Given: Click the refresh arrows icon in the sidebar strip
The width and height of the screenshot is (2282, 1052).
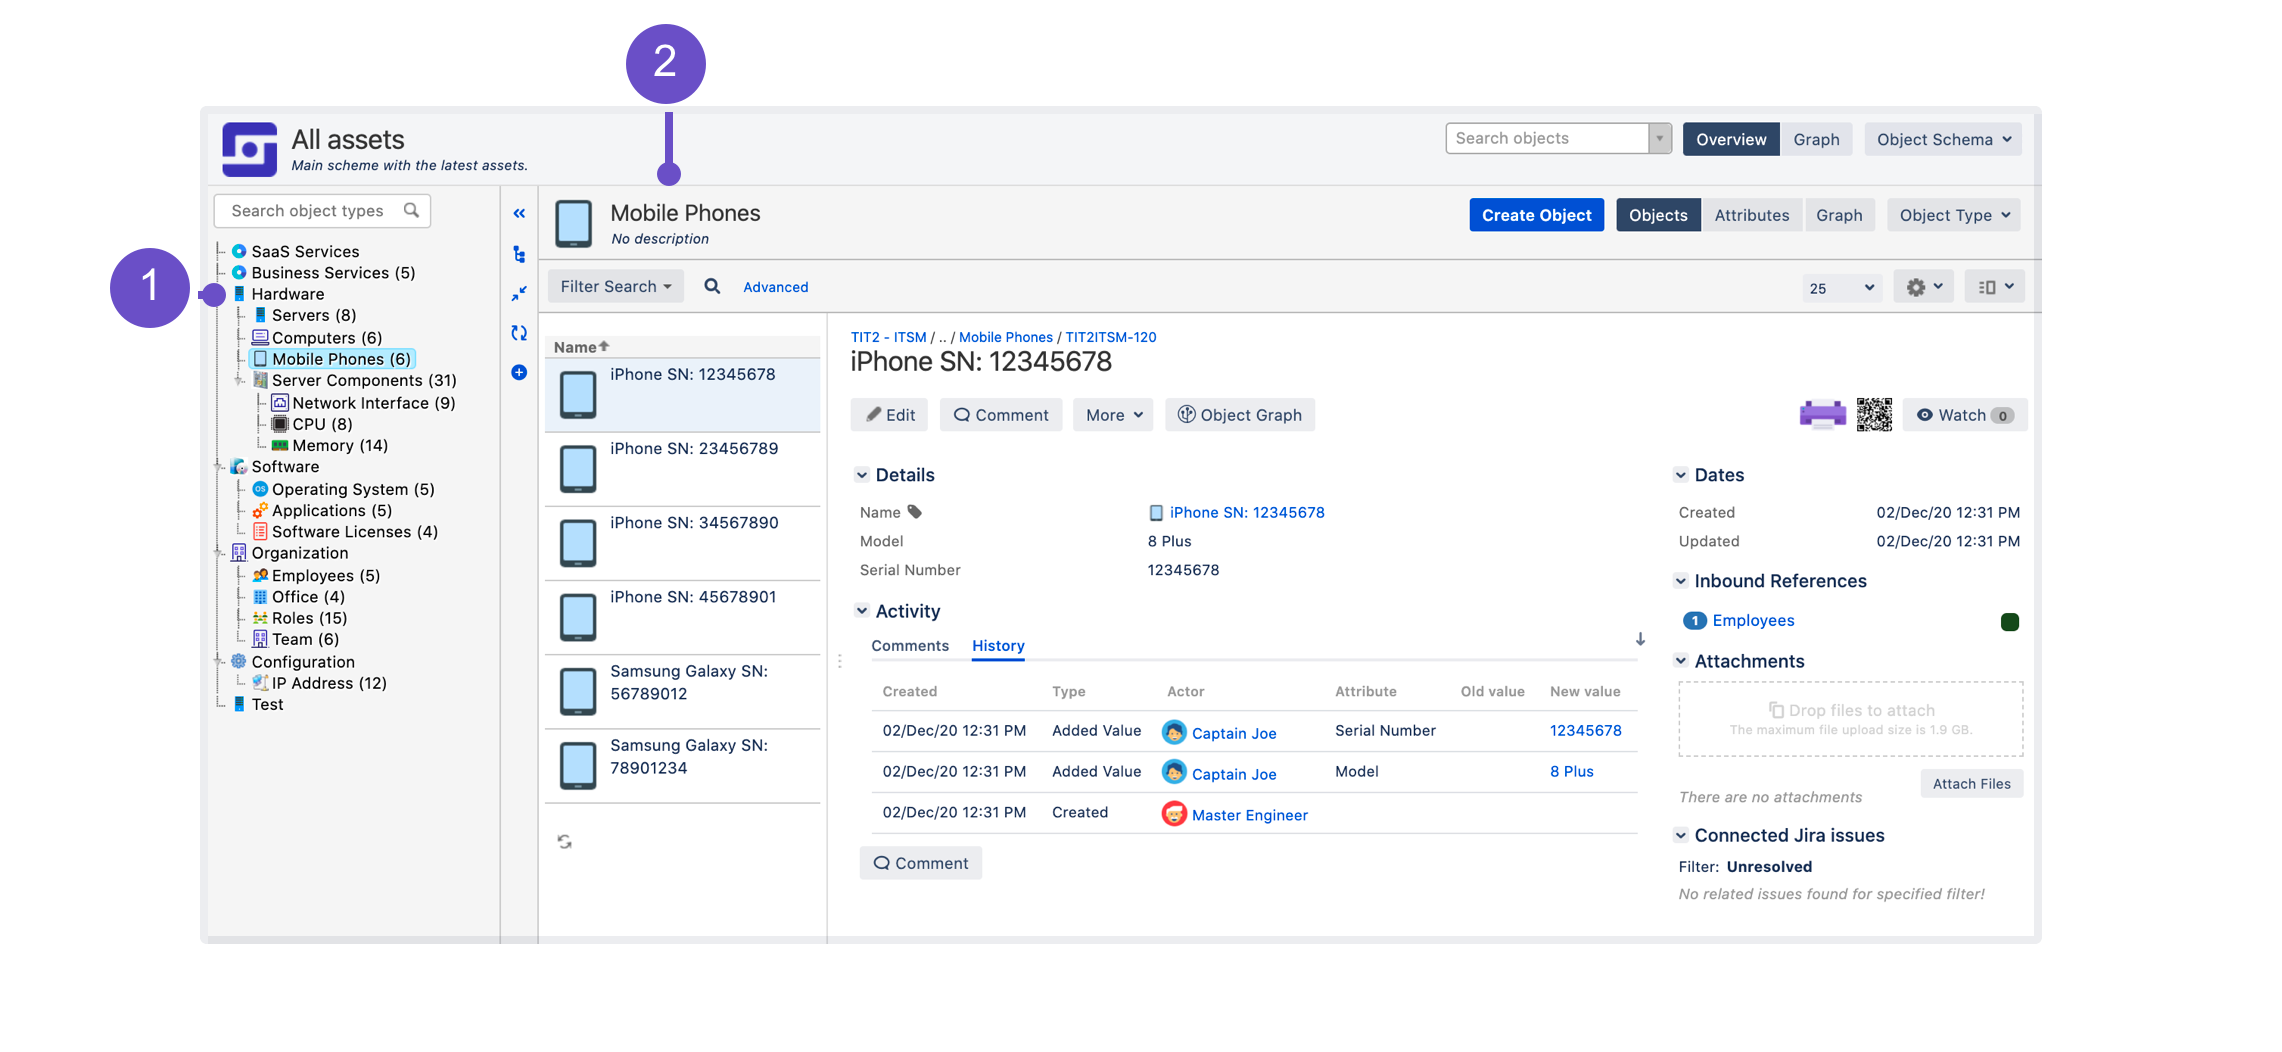Looking at the screenshot, I should pyautogui.click(x=519, y=333).
